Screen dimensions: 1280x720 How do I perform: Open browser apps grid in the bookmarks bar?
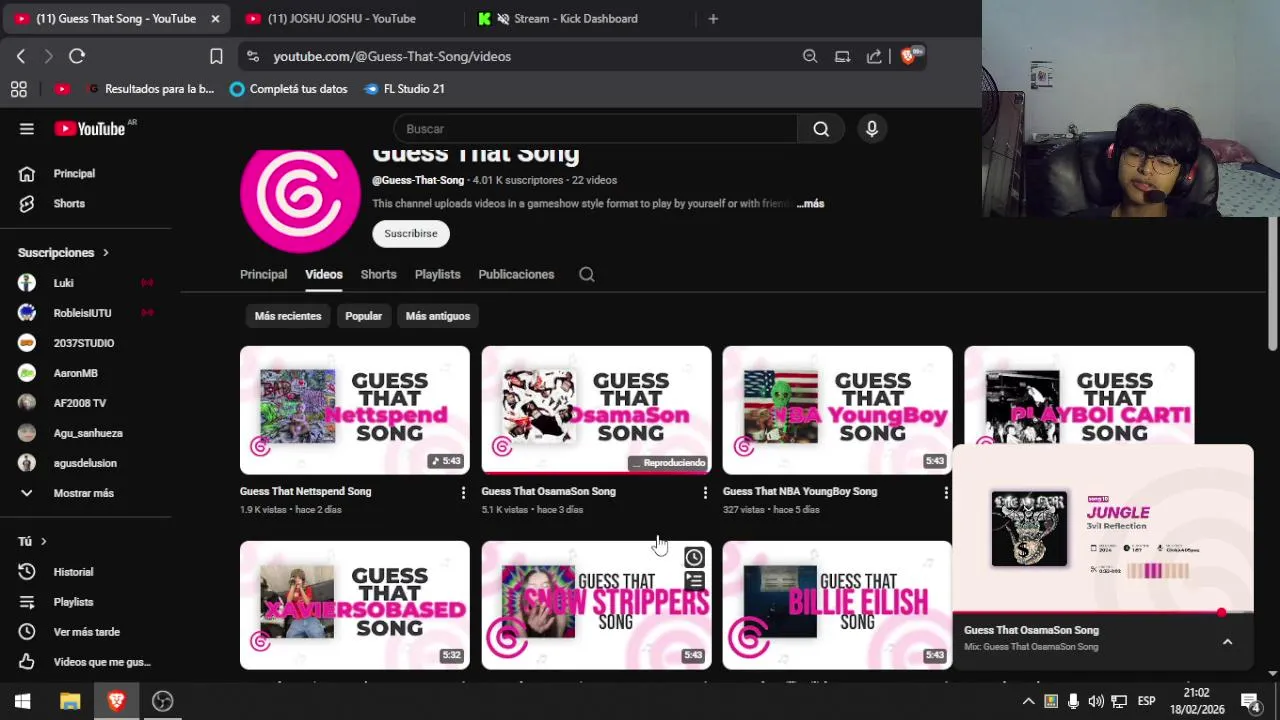[19, 89]
